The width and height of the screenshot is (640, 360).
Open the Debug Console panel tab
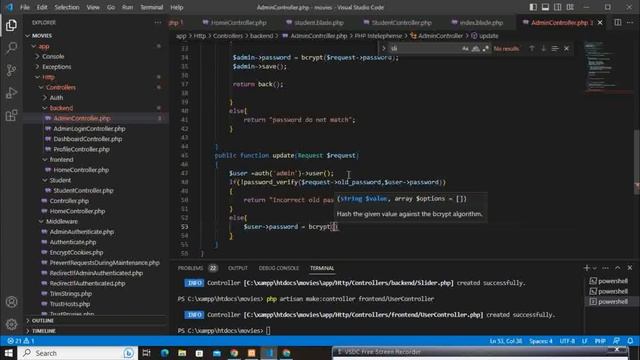(279, 268)
